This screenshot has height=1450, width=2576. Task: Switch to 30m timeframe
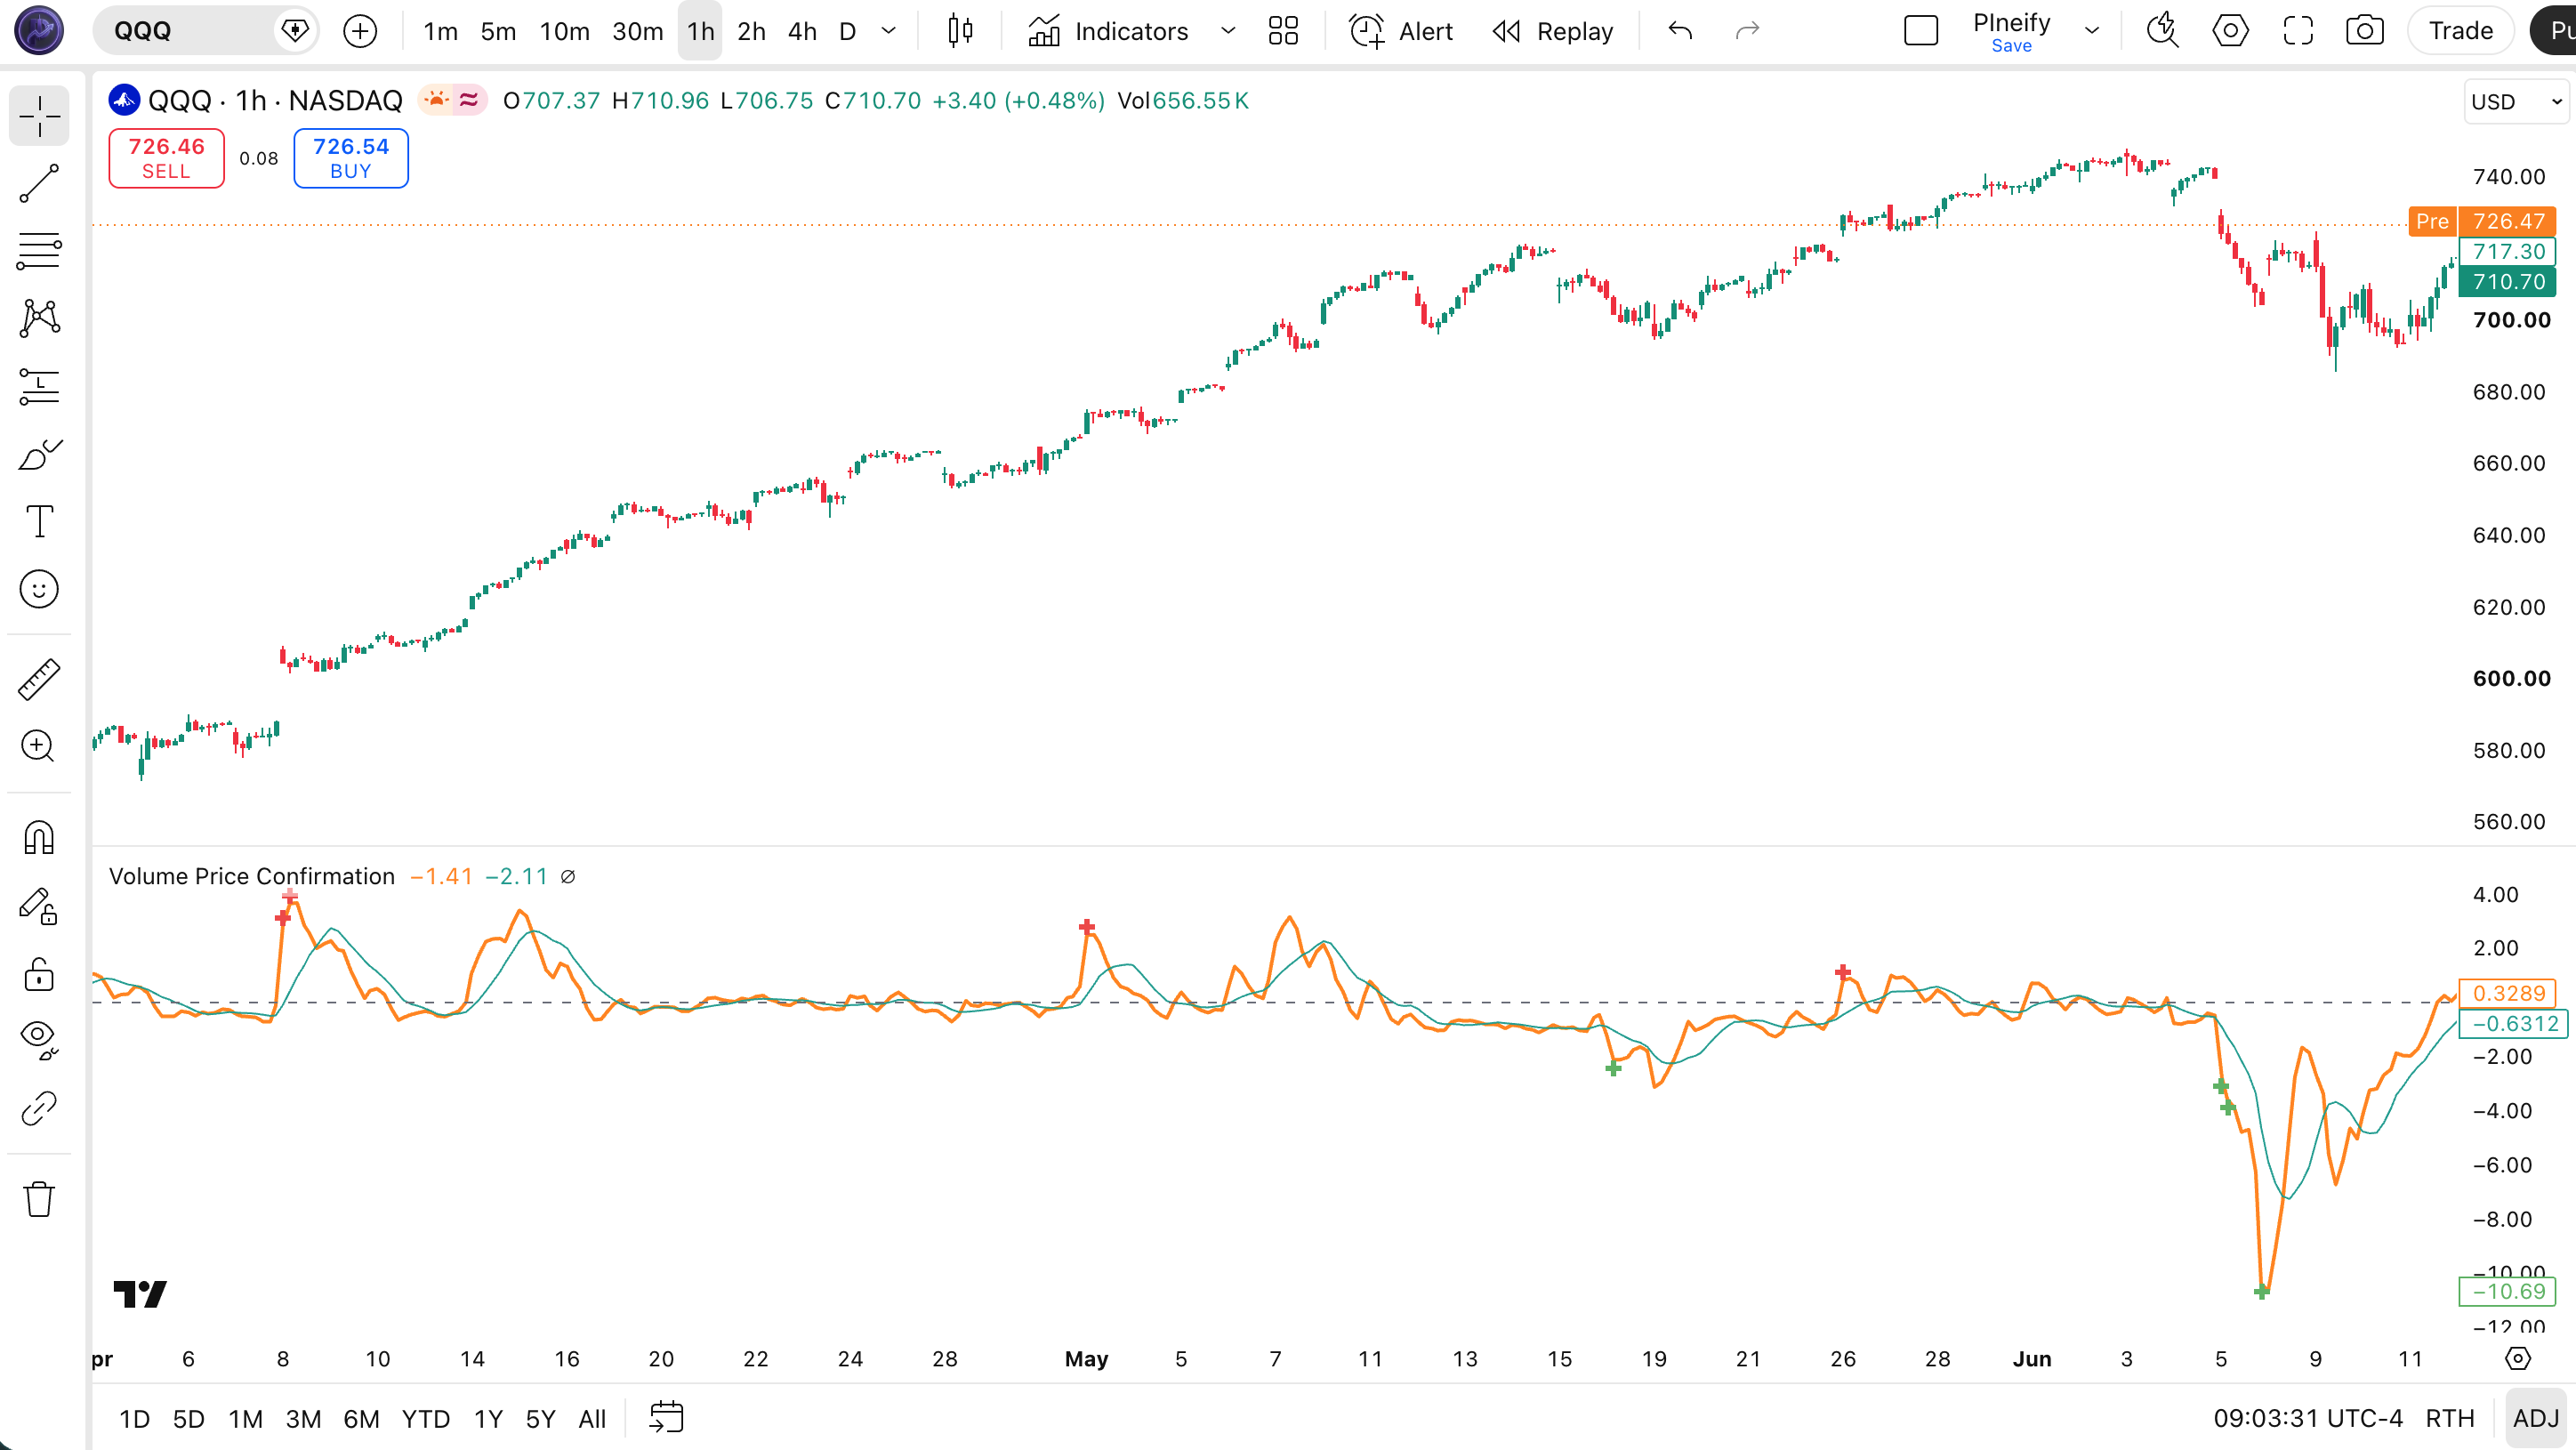pyautogui.click(x=637, y=31)
